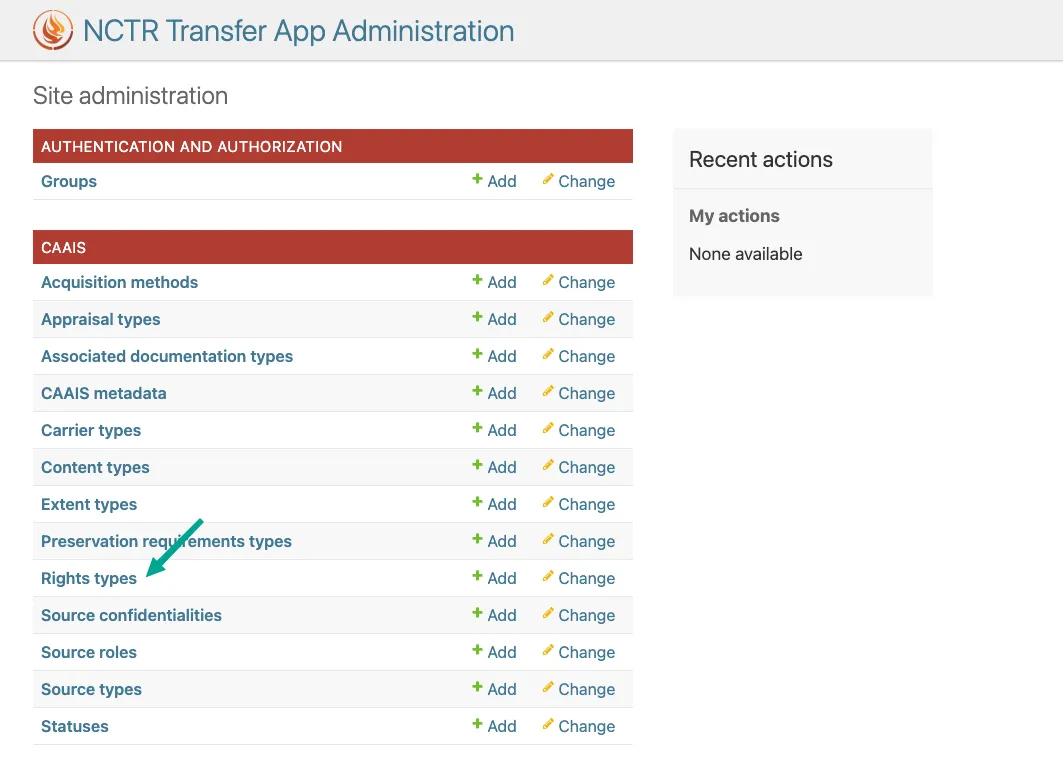Click the plus icon in Appraisal types row
The height and width of the screenshot is (769, 1063).
pyautogui.click(x=477, y=317)
